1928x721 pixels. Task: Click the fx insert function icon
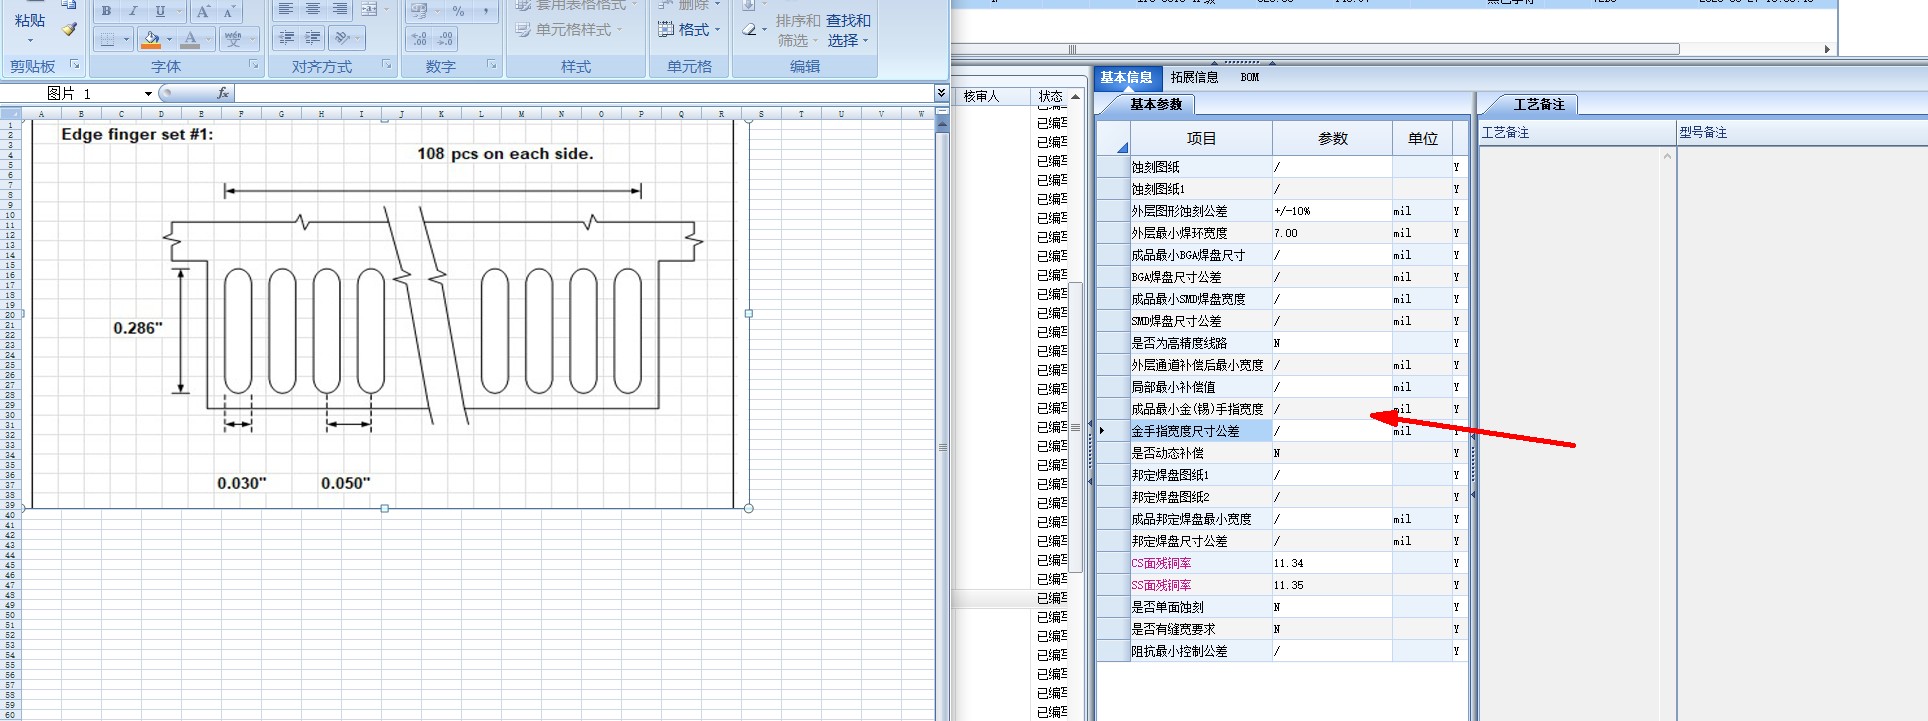[223, 93]
